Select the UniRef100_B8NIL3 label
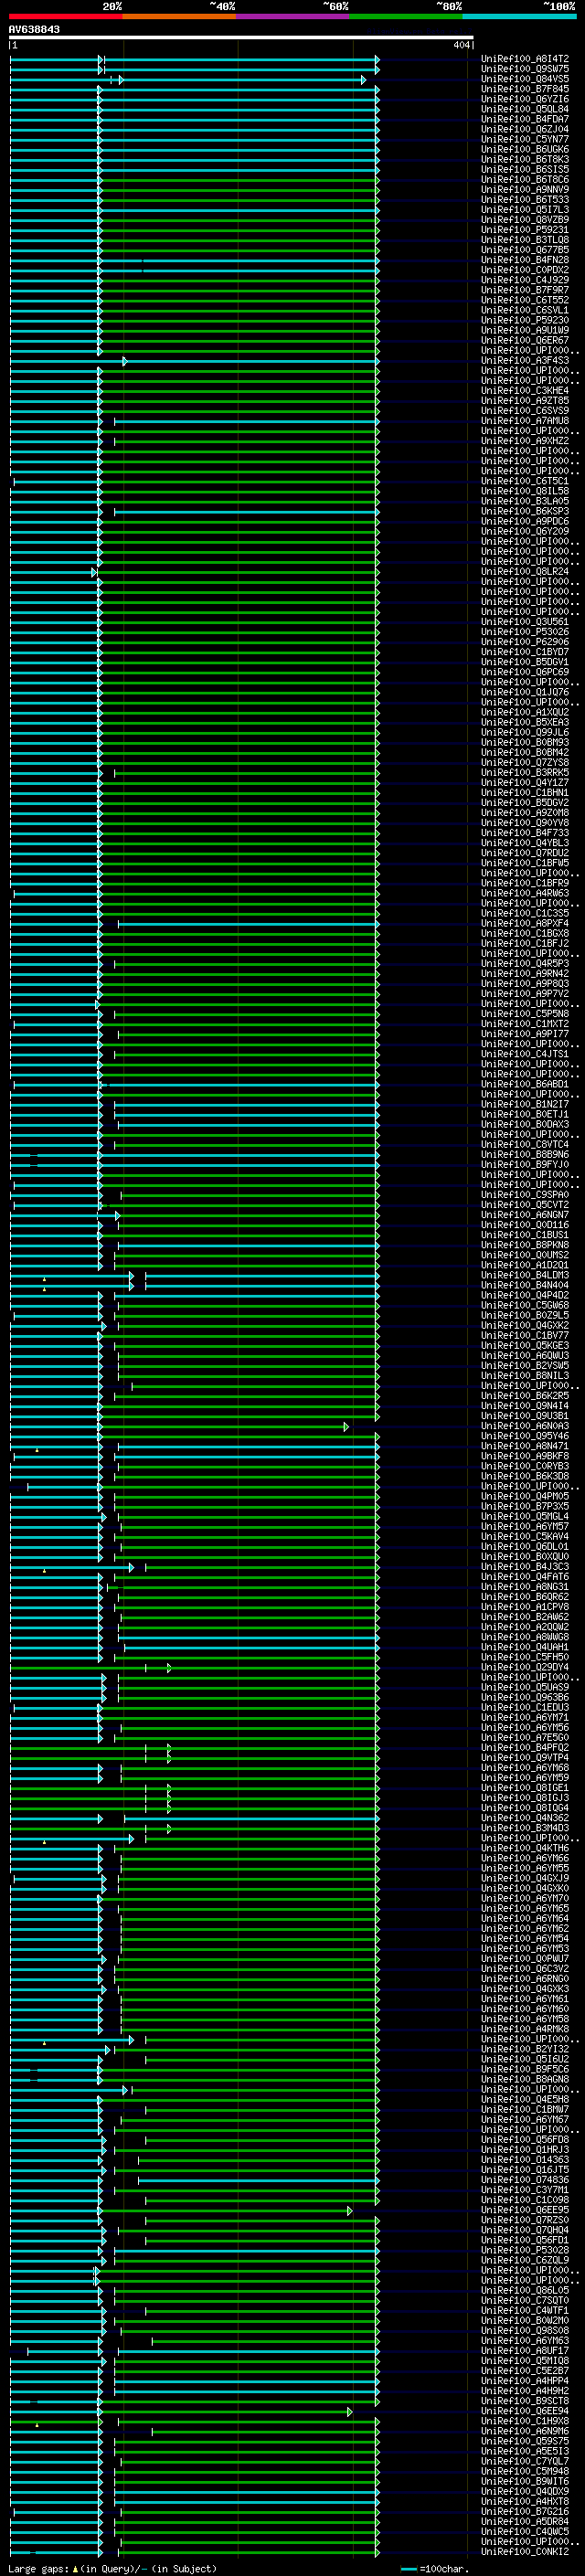 [525, 1376]
